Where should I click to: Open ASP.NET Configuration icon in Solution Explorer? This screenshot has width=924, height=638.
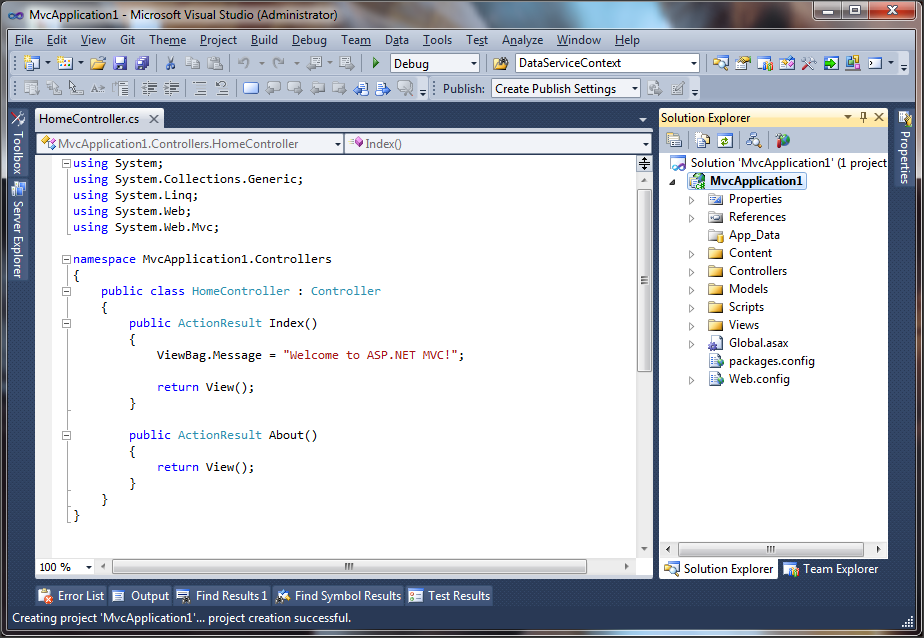click(x=782, y=140)
